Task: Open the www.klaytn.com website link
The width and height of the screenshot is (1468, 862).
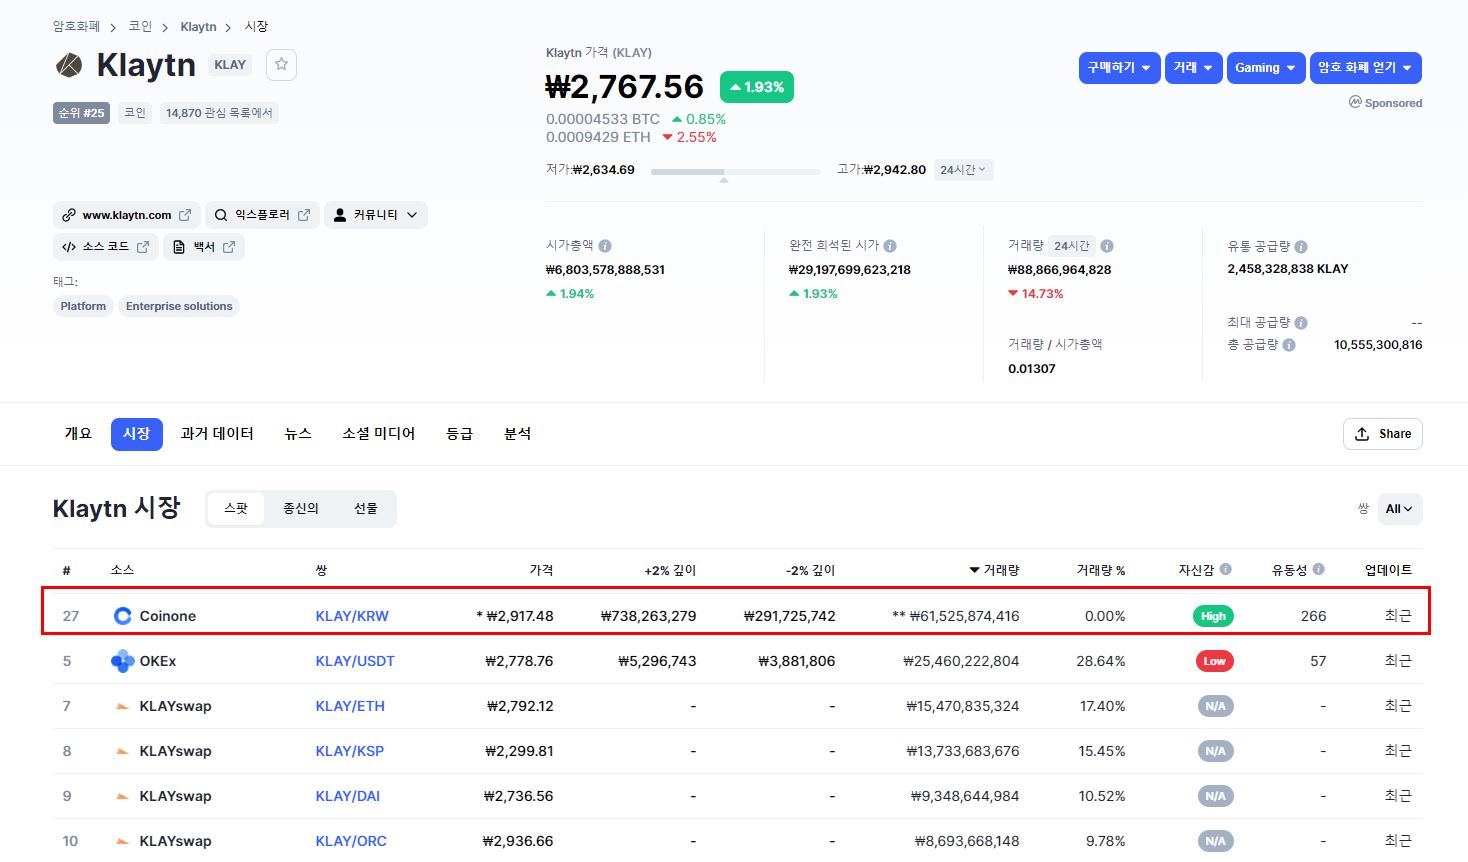Action: (127, 215)
